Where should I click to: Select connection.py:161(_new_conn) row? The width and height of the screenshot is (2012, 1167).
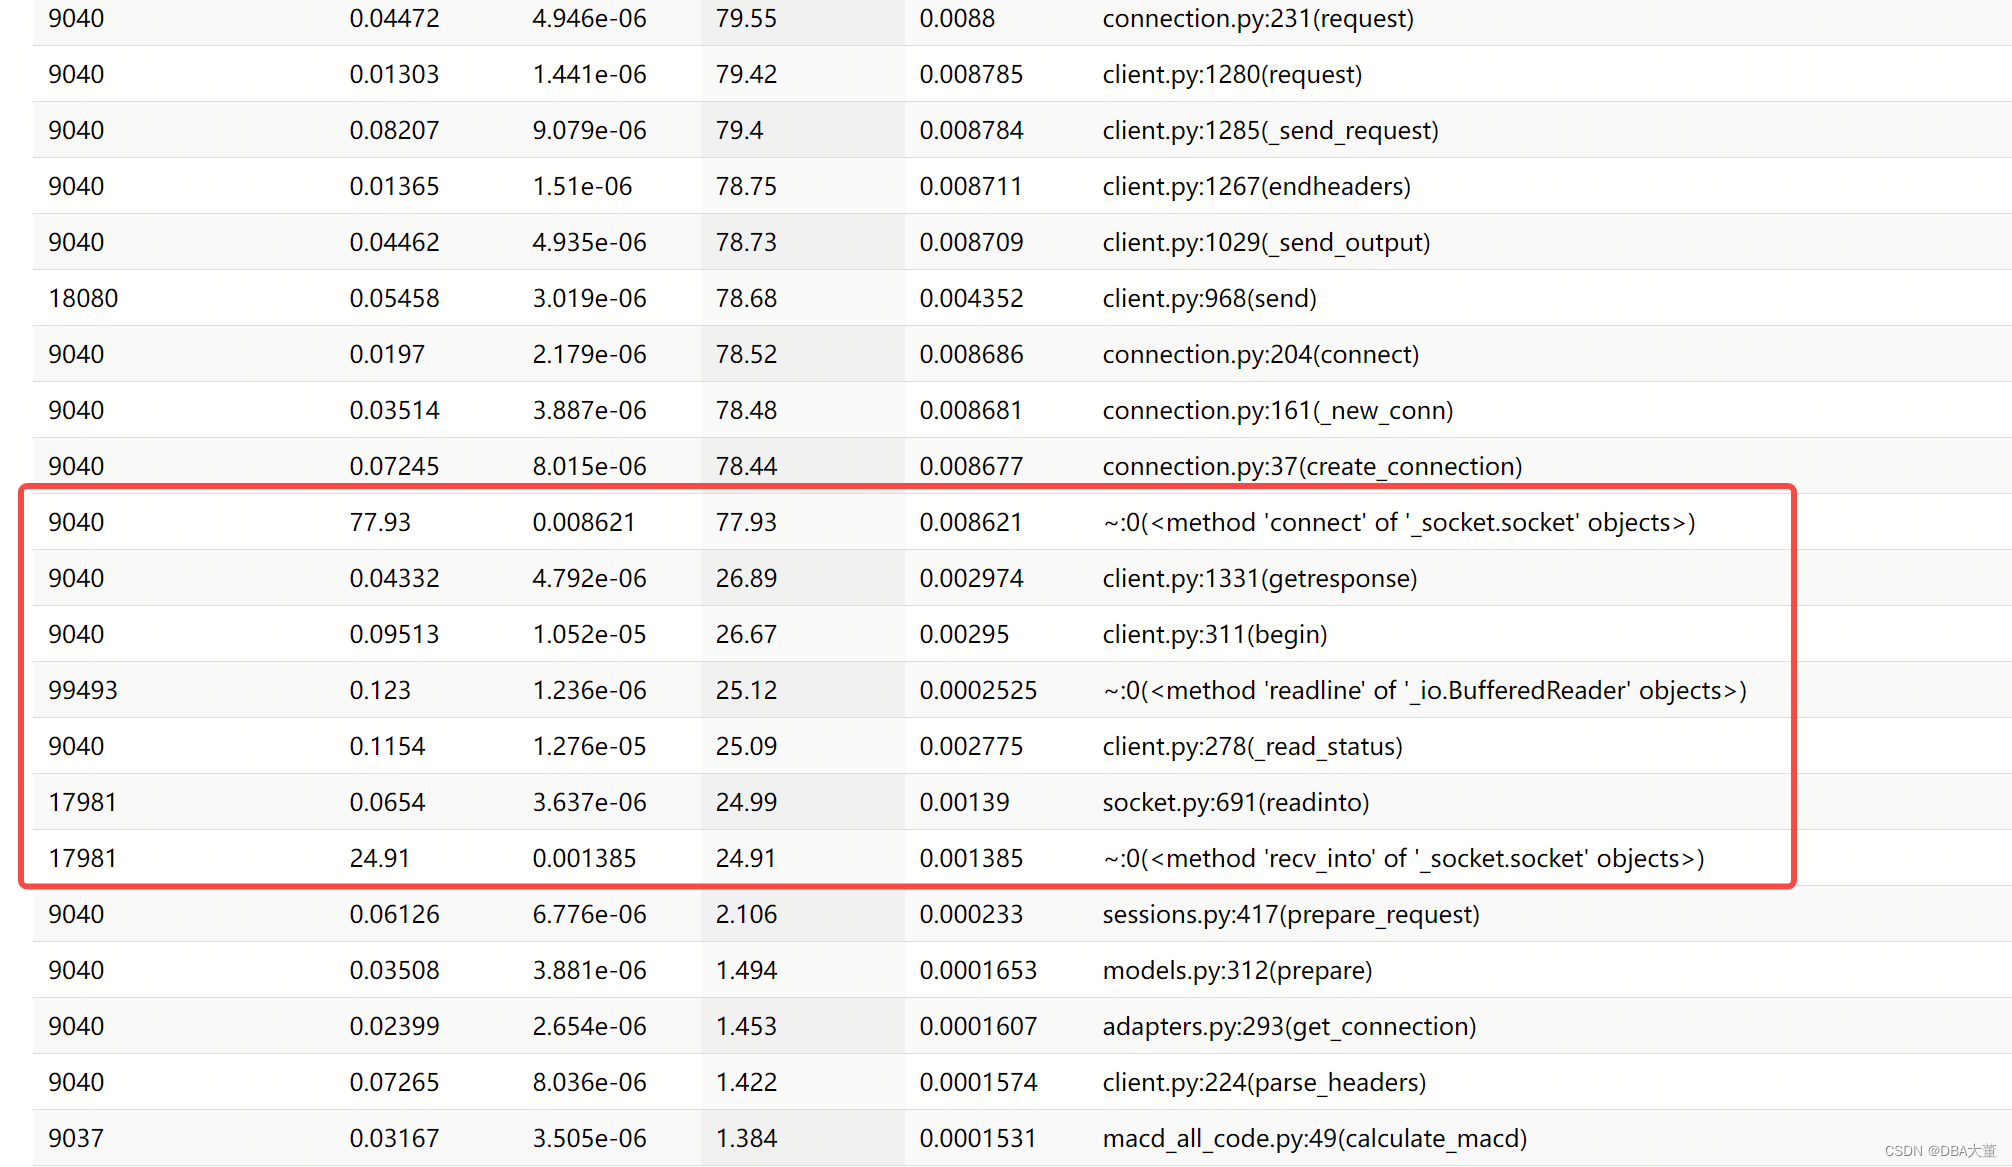(x=1277, y=410)
